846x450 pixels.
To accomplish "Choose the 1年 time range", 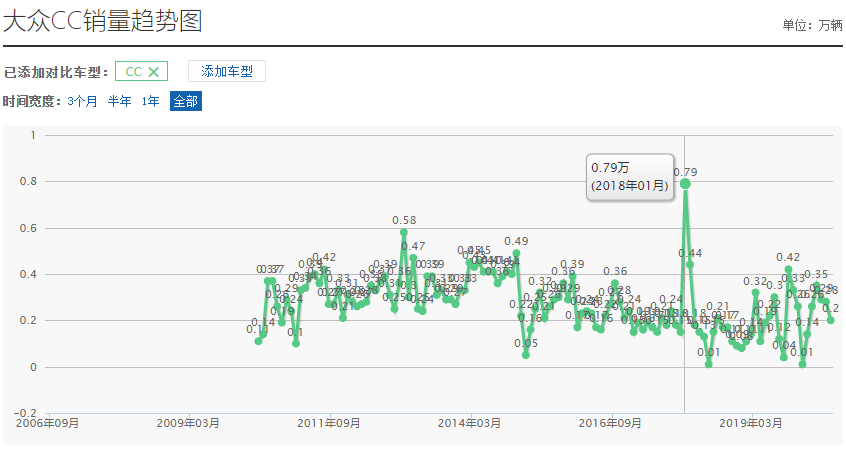I will pyautogui.click(x=150, y=102).
